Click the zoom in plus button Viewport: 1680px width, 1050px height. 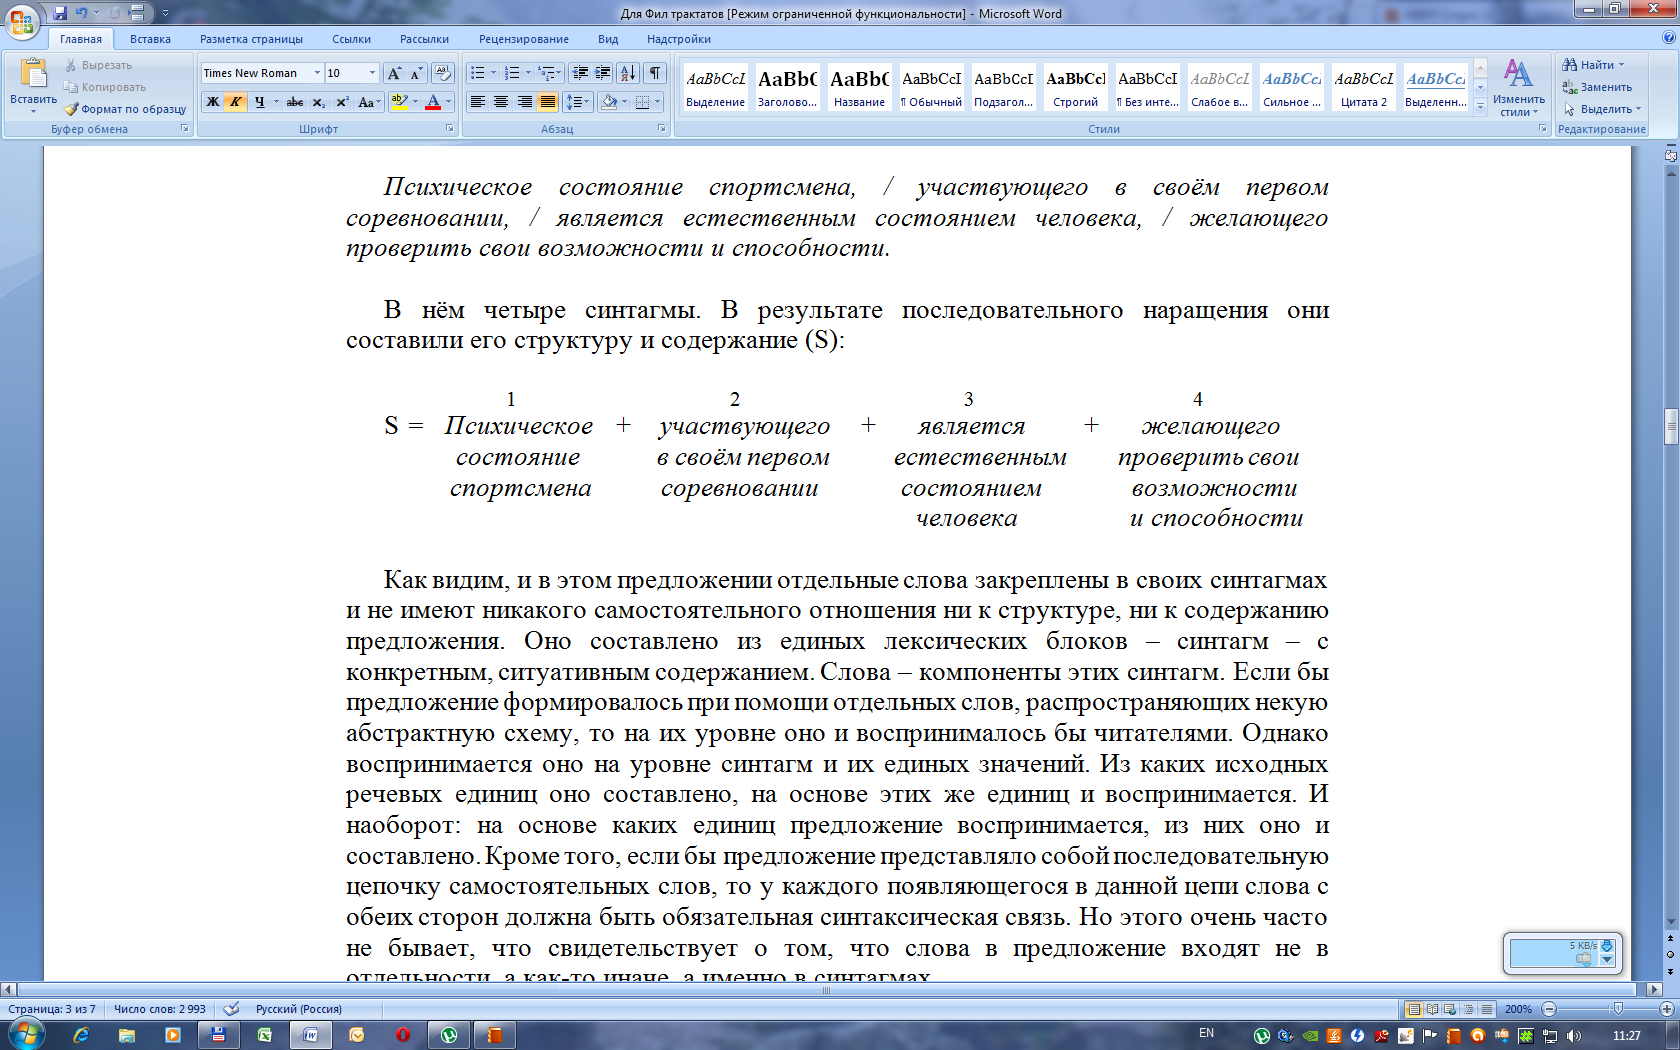1666,1009
